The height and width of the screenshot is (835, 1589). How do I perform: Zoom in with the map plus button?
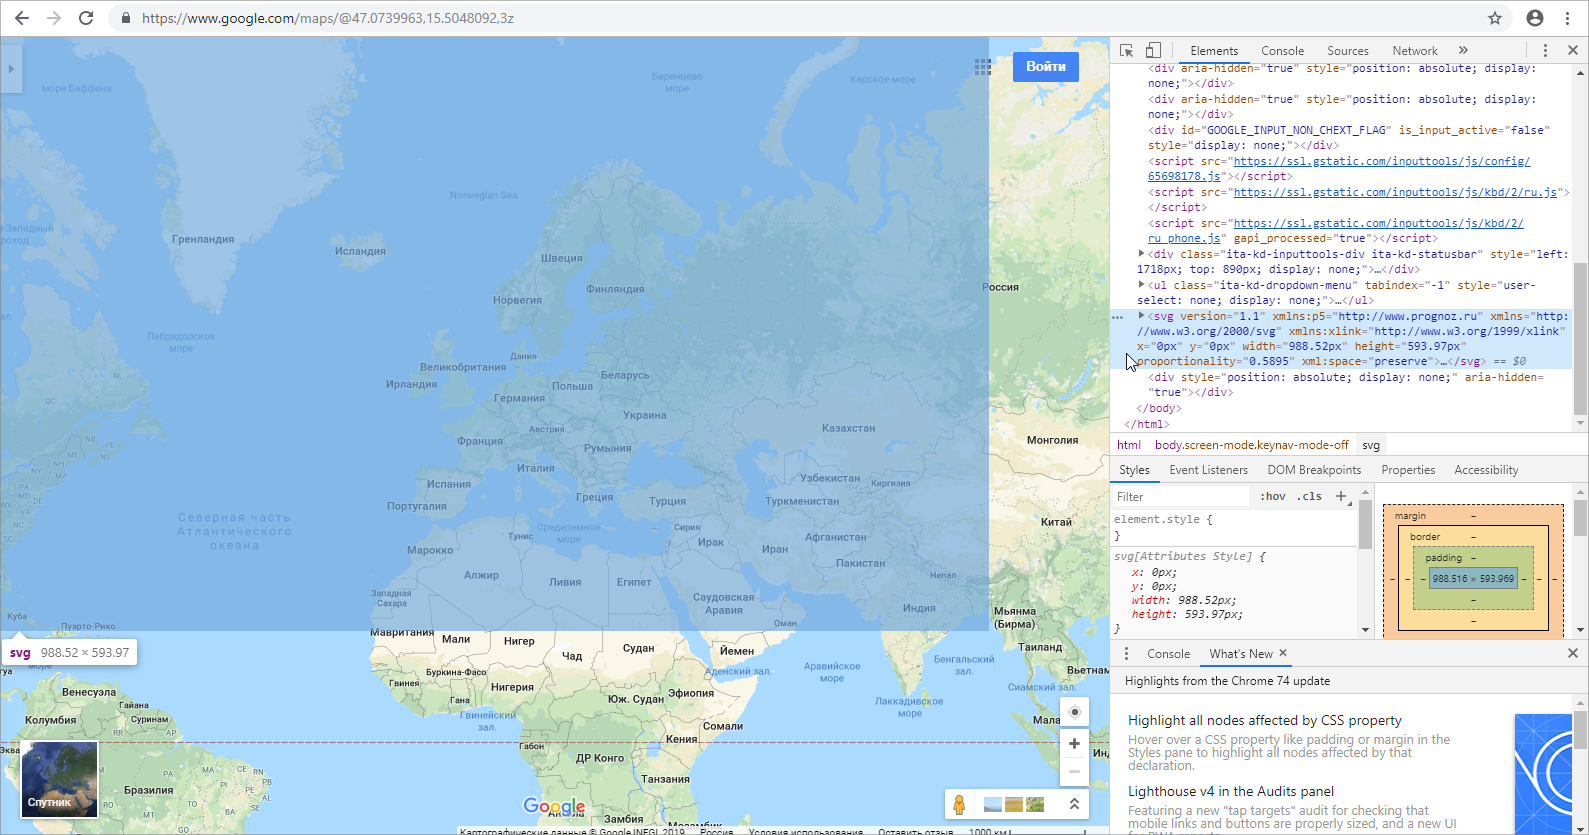click(x=1074, y=743)
